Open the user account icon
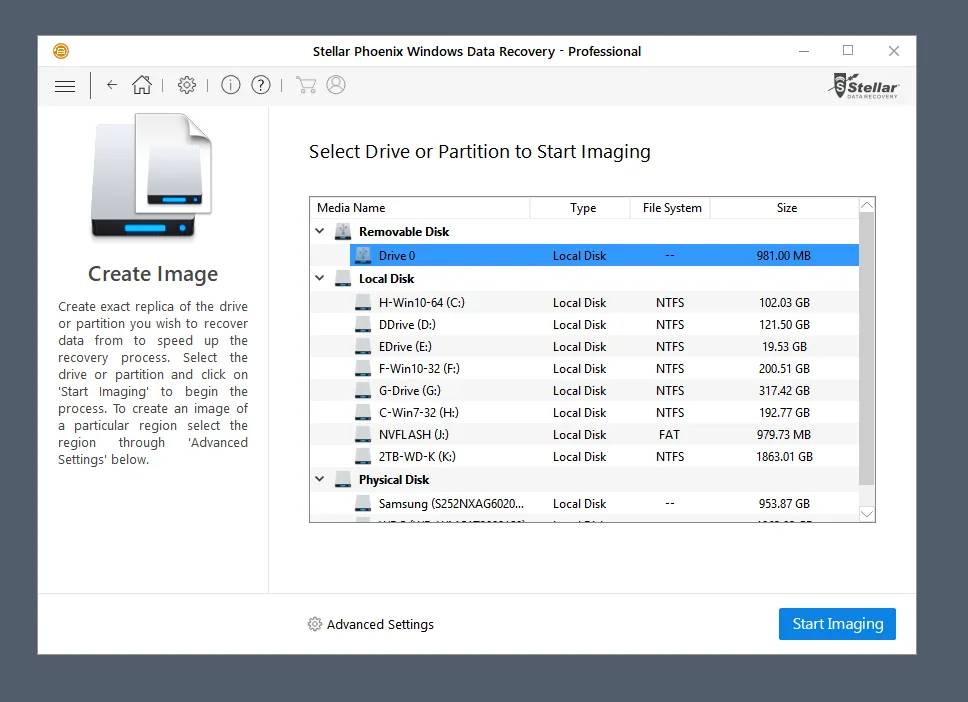Image resolution: width=968 pixels, height=702 pixels. coord(336,86)
